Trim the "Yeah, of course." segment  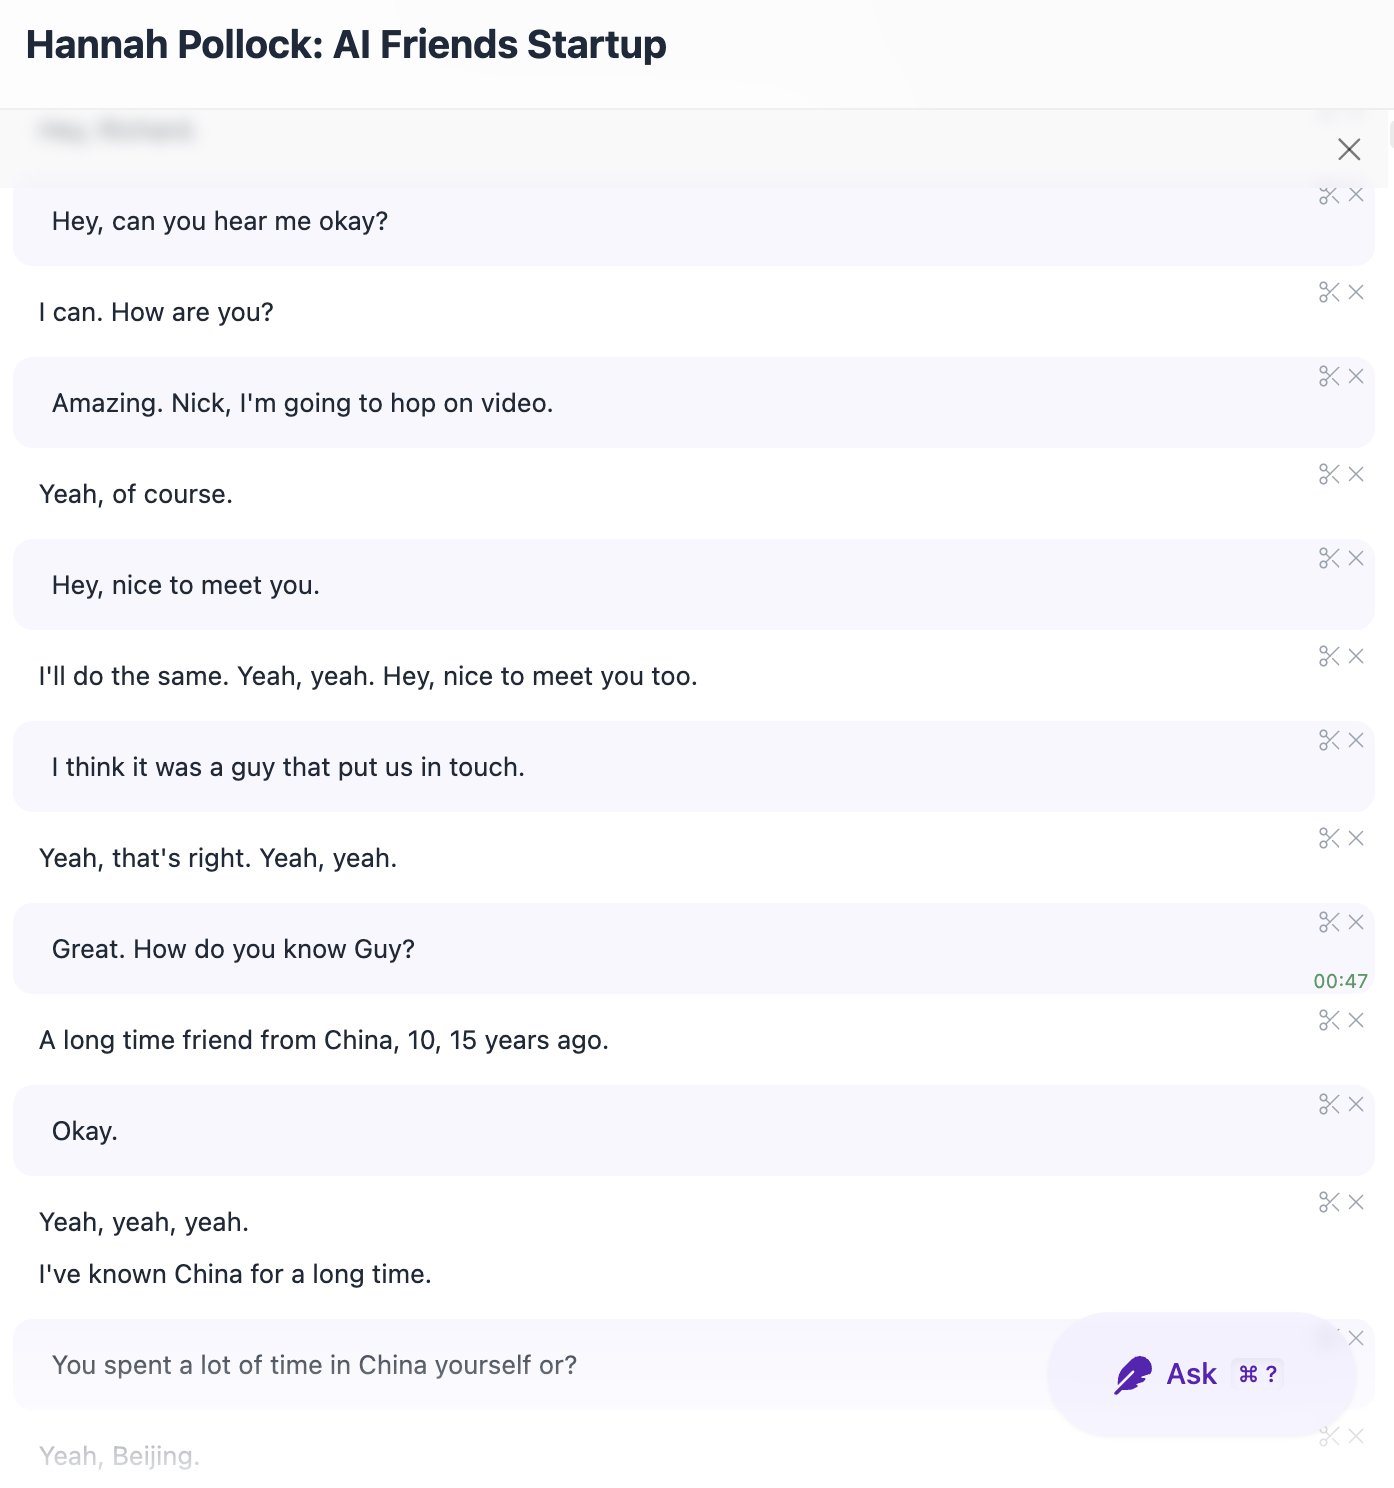coord(1330,475)
